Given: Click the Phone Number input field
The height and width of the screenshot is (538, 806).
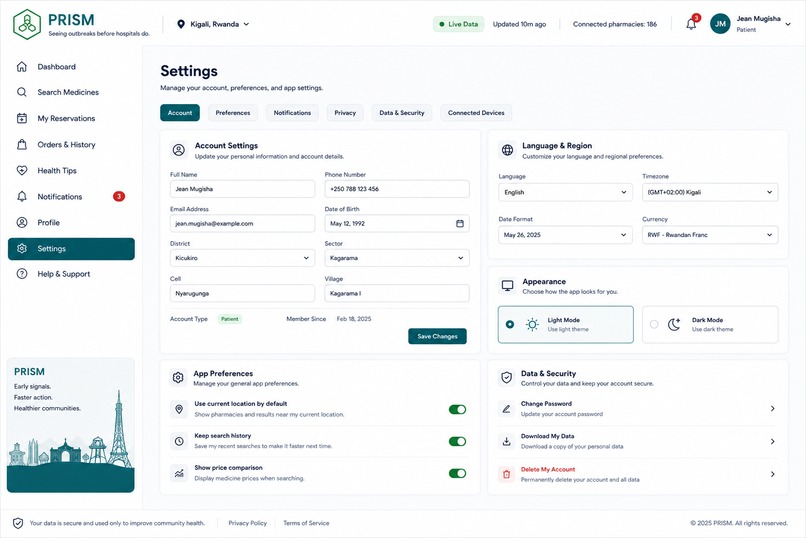Looking at the screenshot, I should coord(397,189).
